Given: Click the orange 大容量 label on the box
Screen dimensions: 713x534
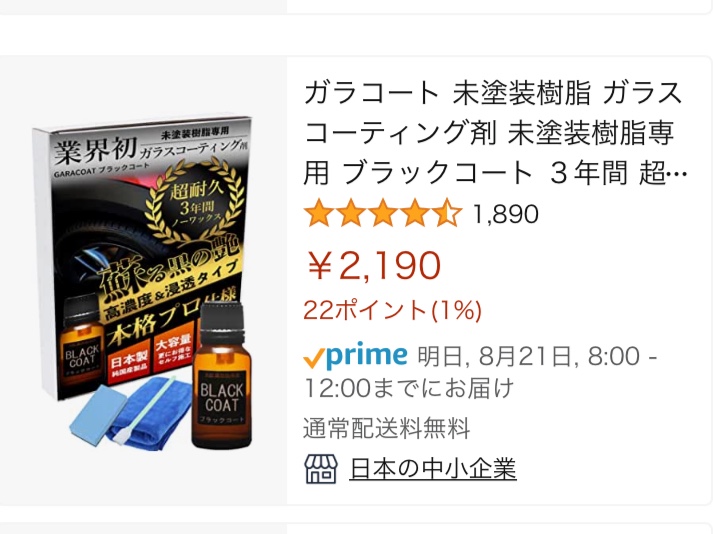Looking at the screenshot, I should point(173,354).
